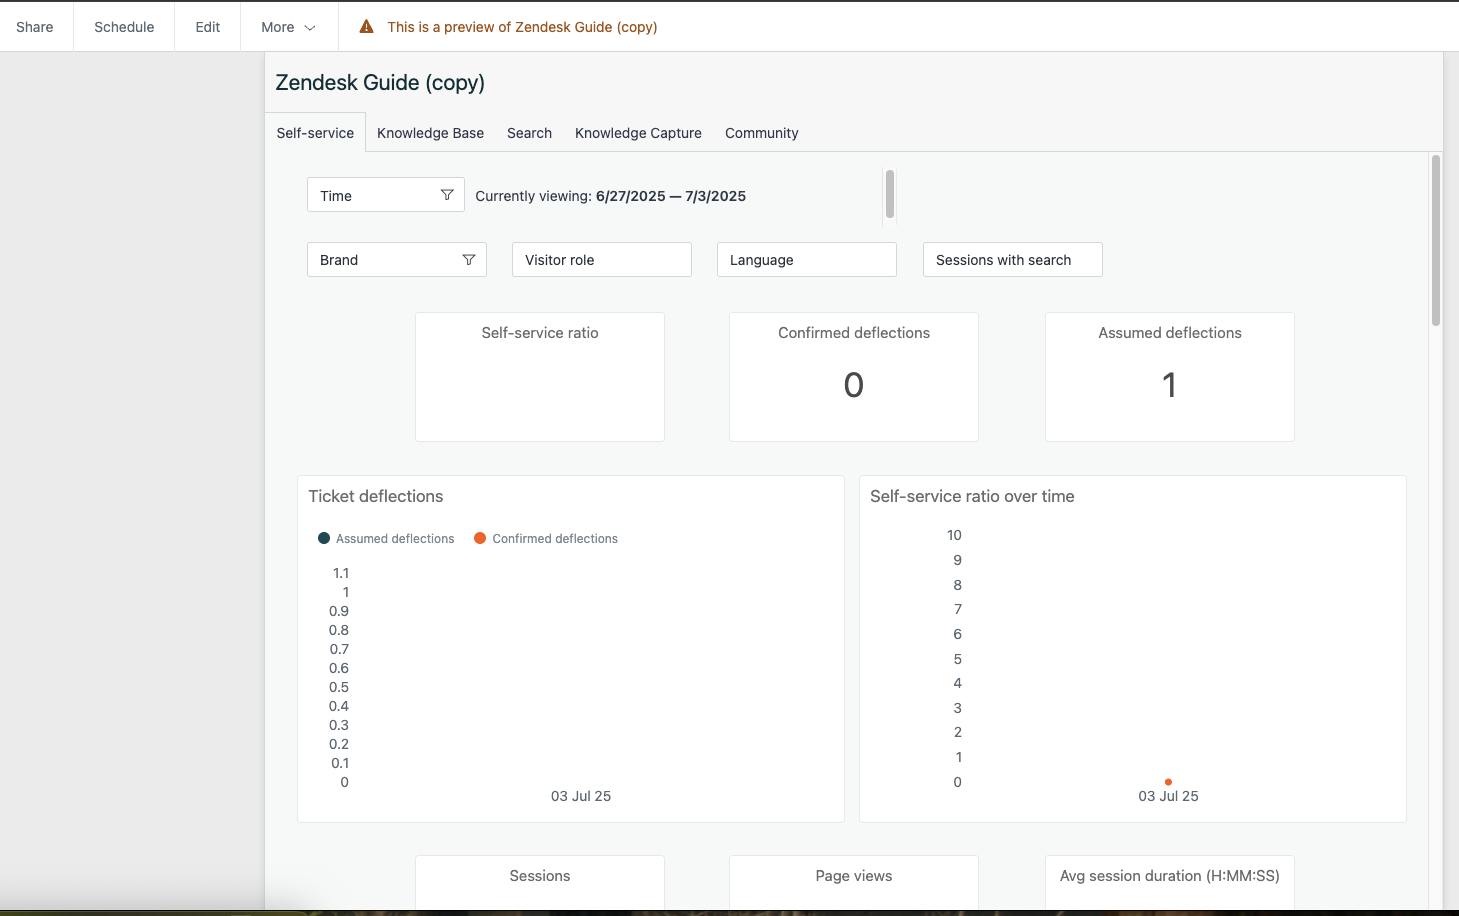Click the dashboard vertical scrollbar
Image resolution: width=1459 pixels, height=916 pixels.
pyautogui.click(x=1435, y=240)
